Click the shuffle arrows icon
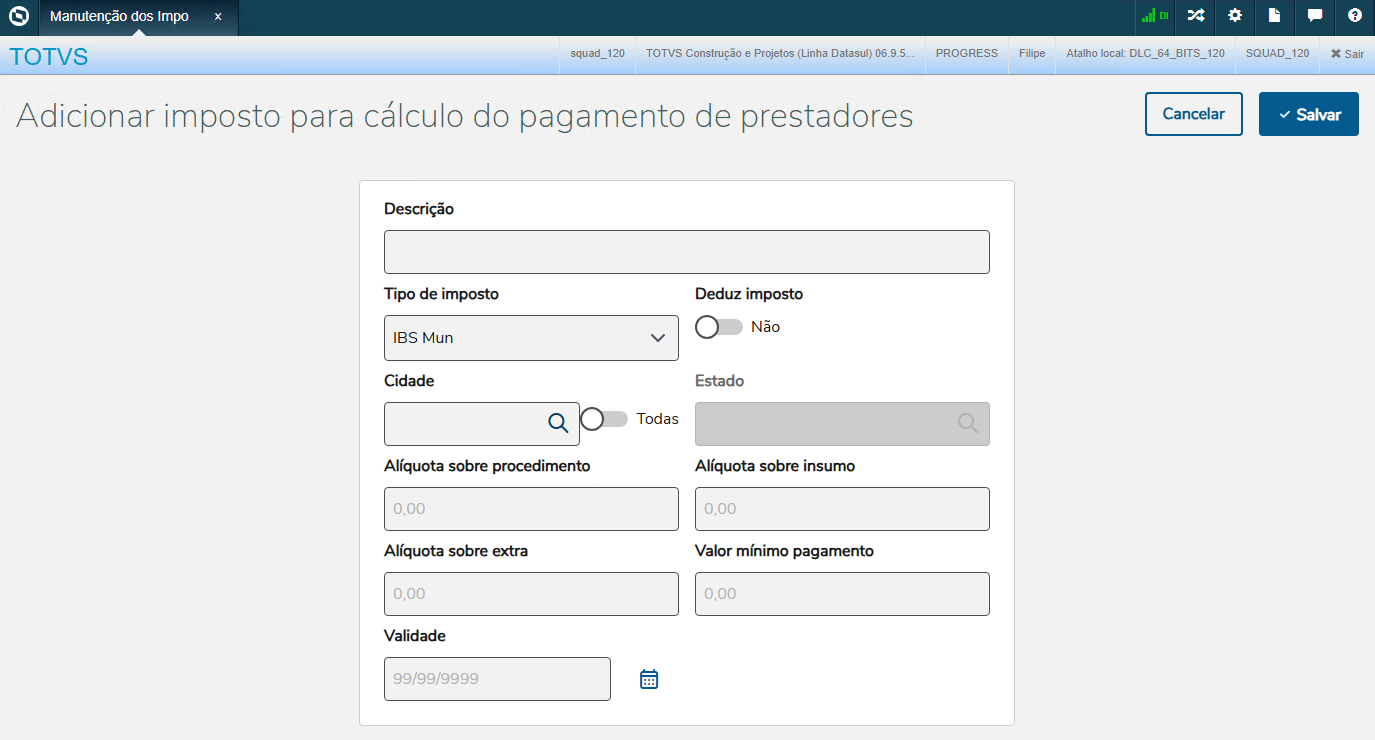 coord(1195,16)
